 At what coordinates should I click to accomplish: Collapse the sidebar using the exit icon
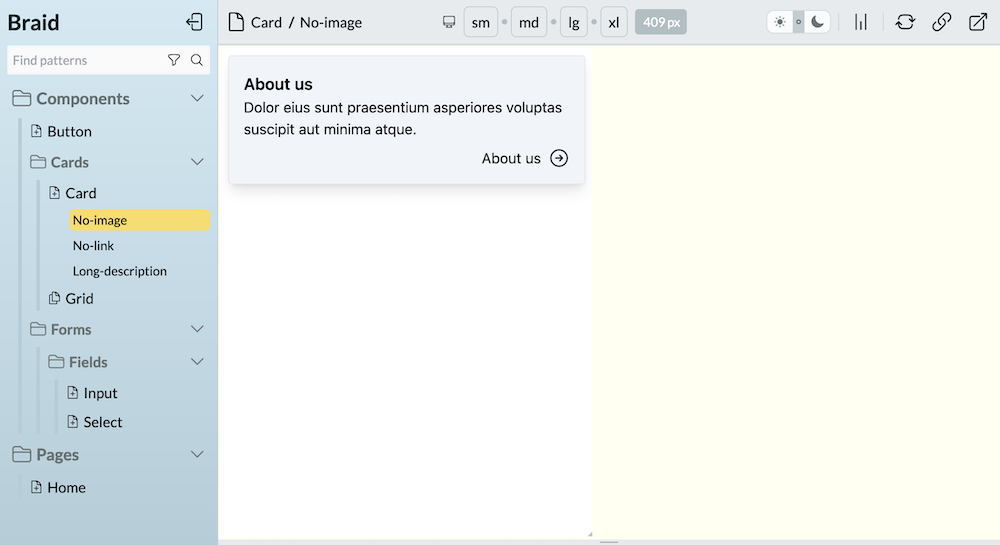(x=195, y=22)
